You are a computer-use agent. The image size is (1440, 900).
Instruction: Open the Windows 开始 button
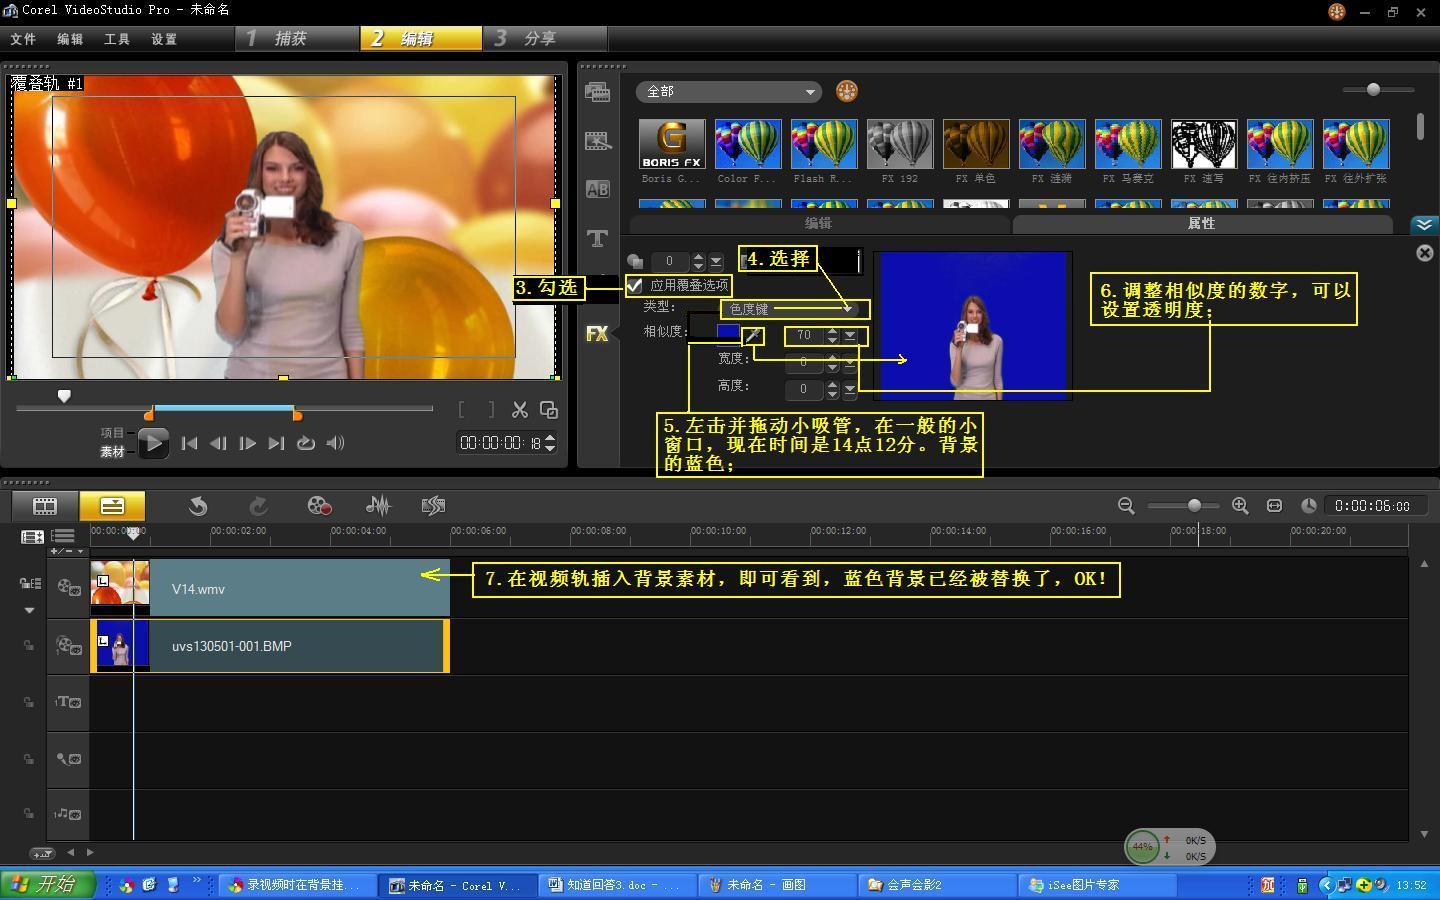click(x=47, y=884)
